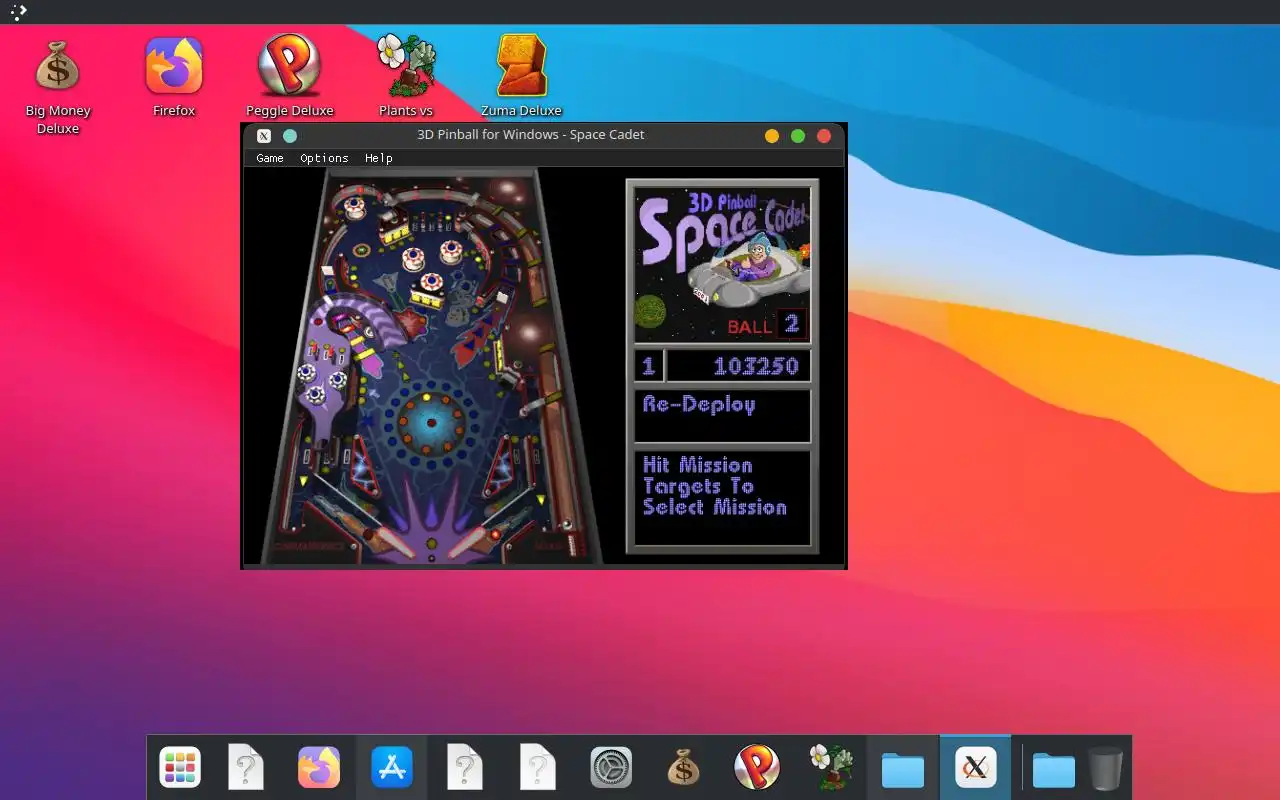Open the Trash in dock

(1106, 768)
